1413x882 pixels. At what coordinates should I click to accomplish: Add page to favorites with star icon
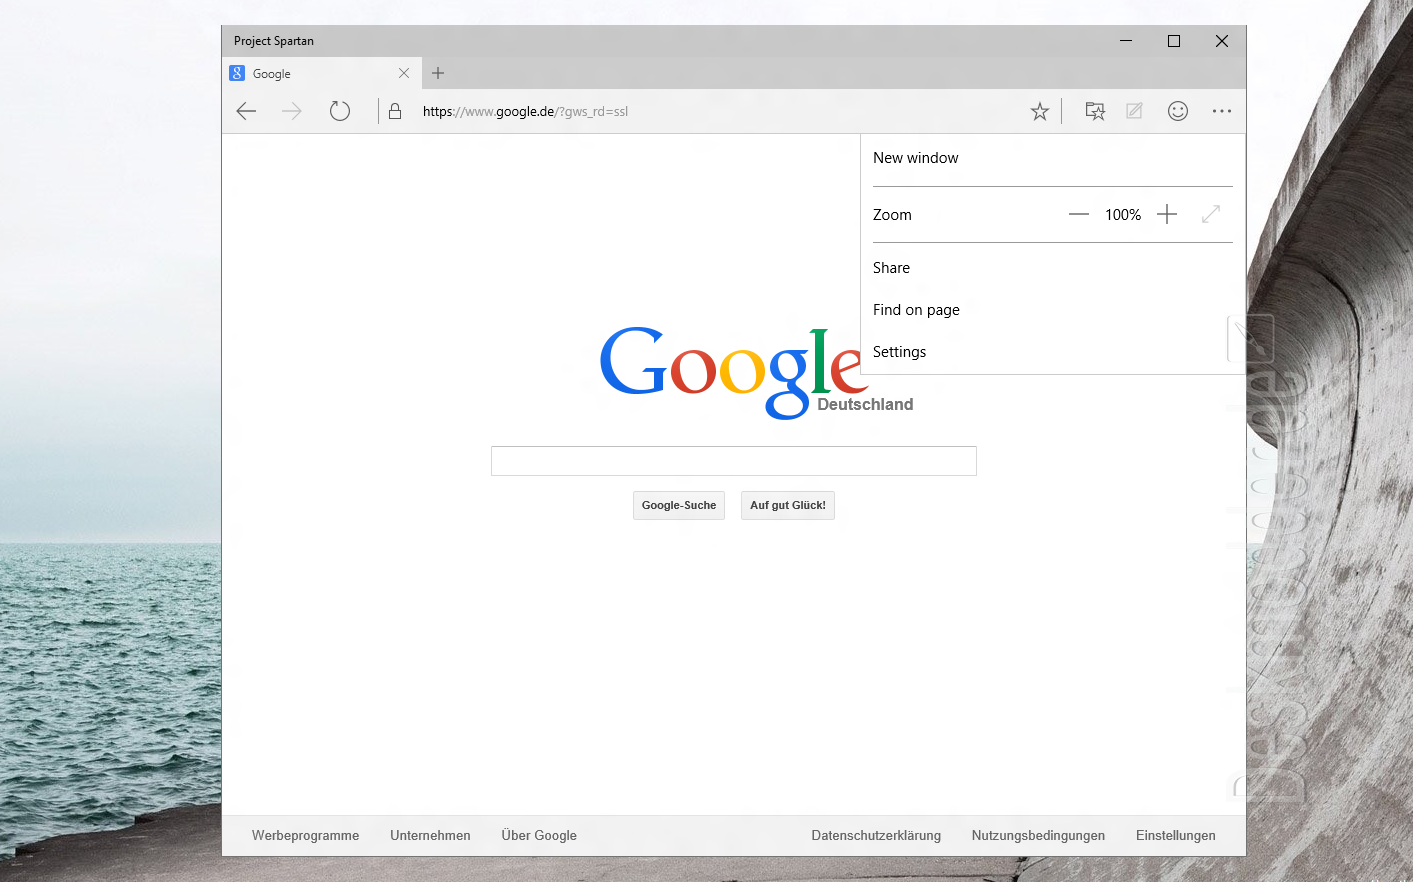point(1040,111)
